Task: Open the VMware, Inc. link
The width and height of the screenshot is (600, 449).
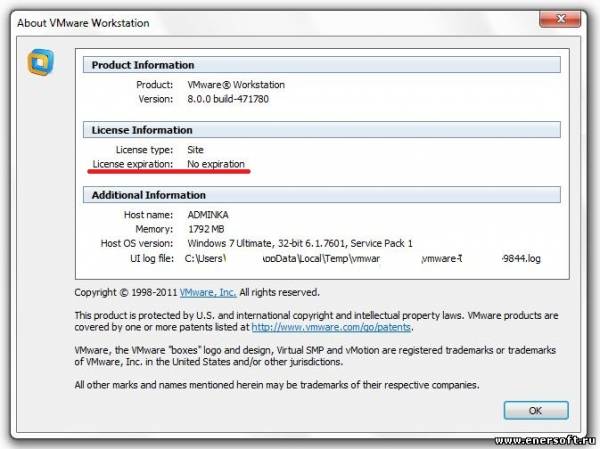Action: [208, 292]
